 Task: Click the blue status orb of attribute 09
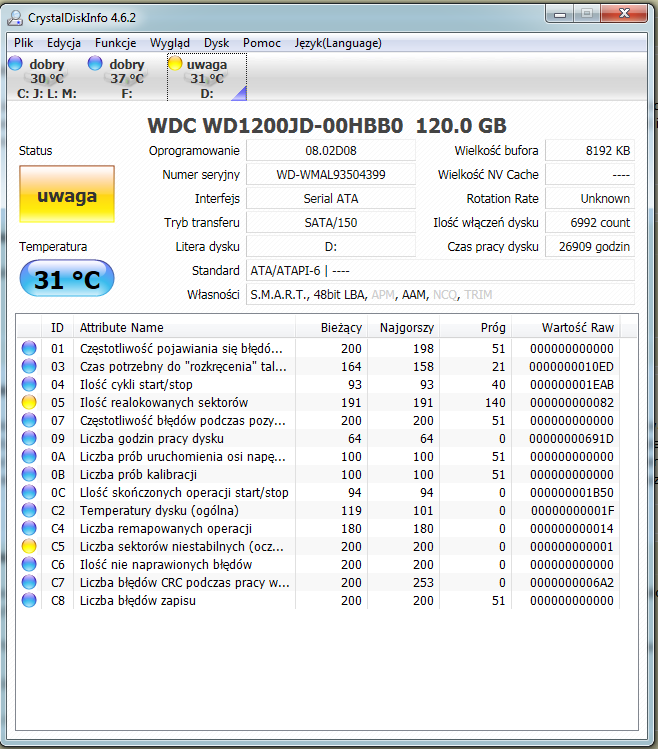point(29,439)
